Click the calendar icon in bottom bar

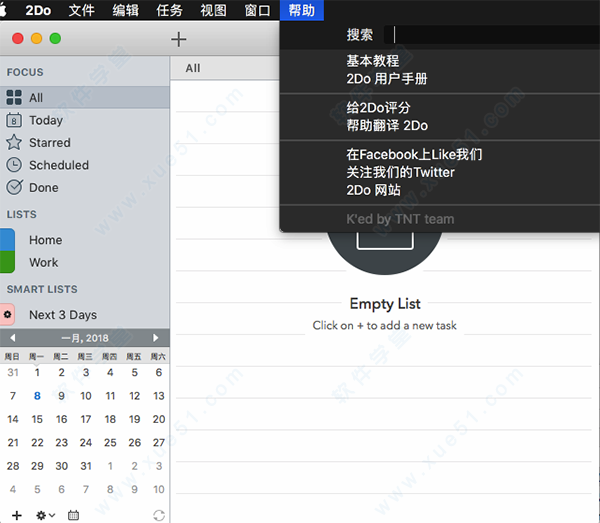click(x=73, y=515)
